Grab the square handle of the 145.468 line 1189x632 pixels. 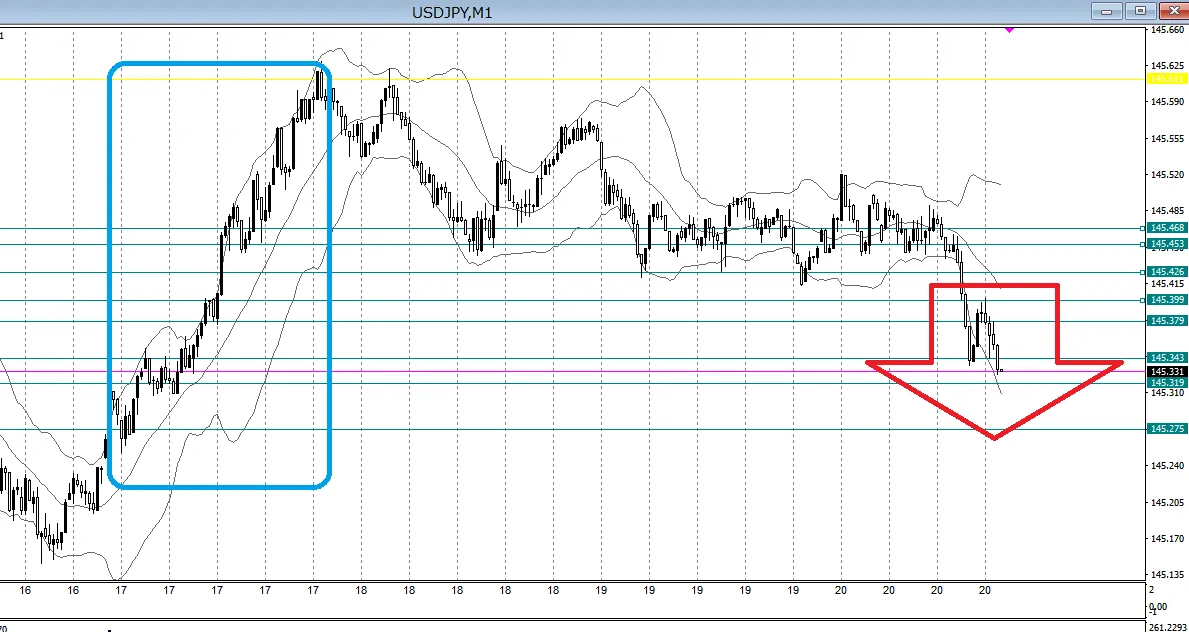(1143, 228)
